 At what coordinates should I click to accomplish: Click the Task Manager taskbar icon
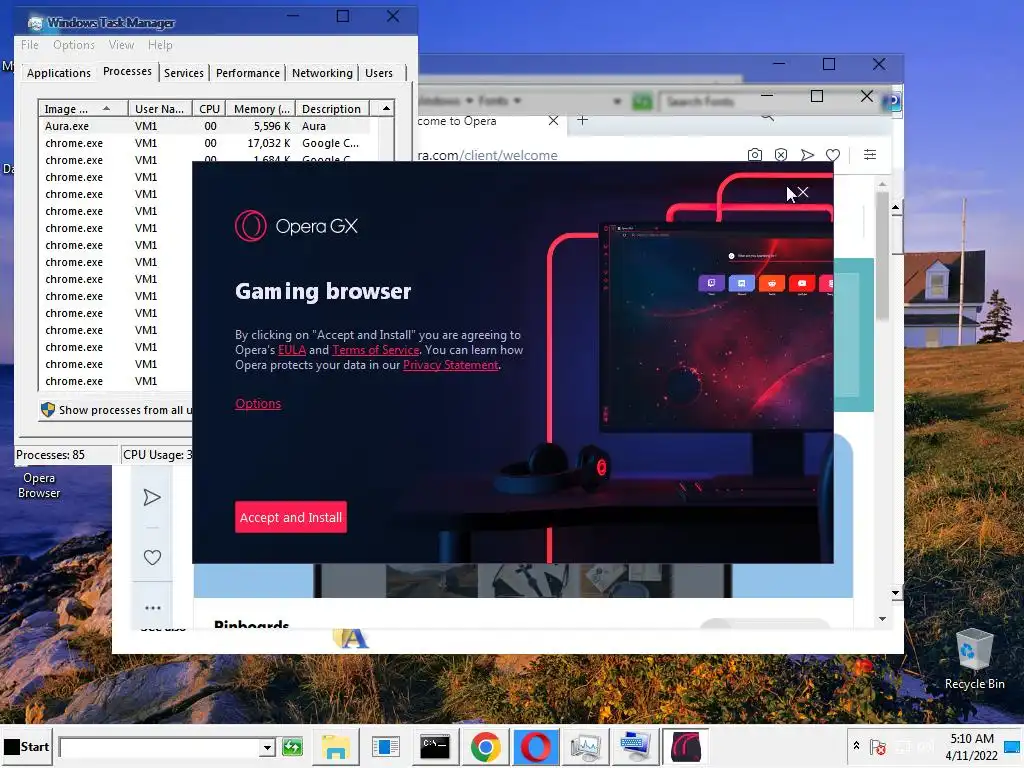[x=585, y=747]
